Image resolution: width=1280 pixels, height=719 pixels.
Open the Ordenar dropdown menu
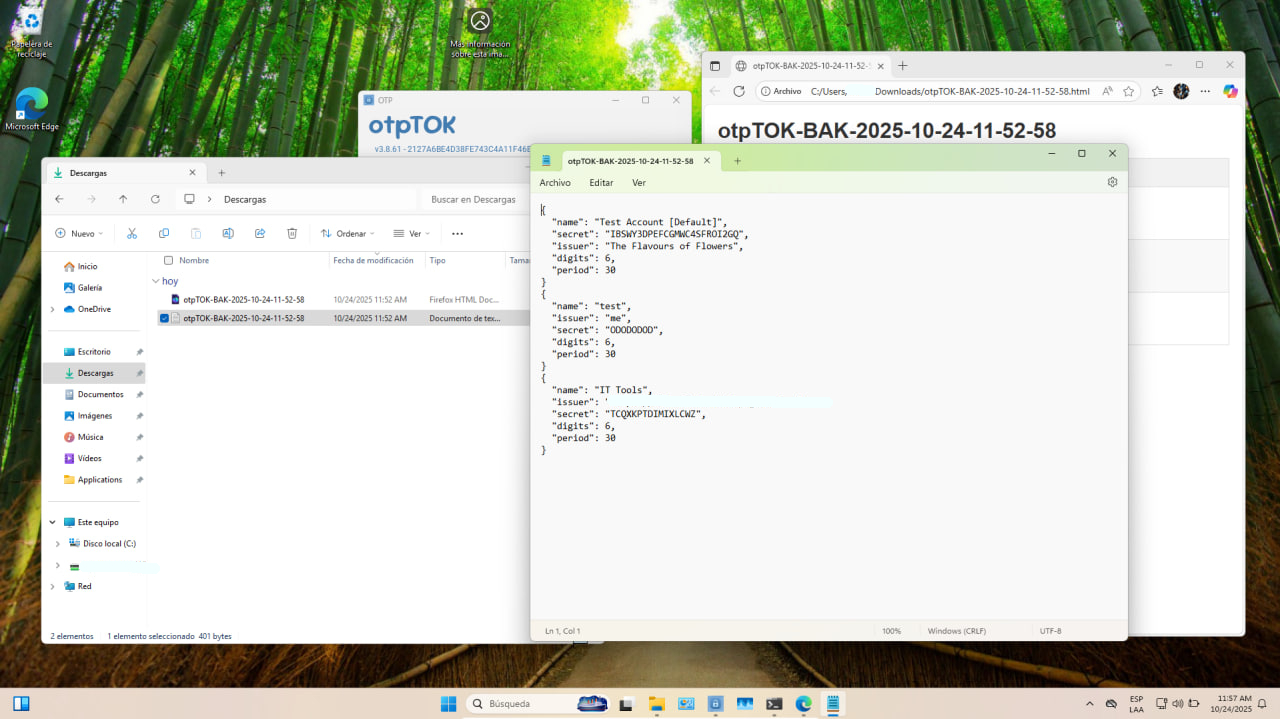(x=347, y=233)
